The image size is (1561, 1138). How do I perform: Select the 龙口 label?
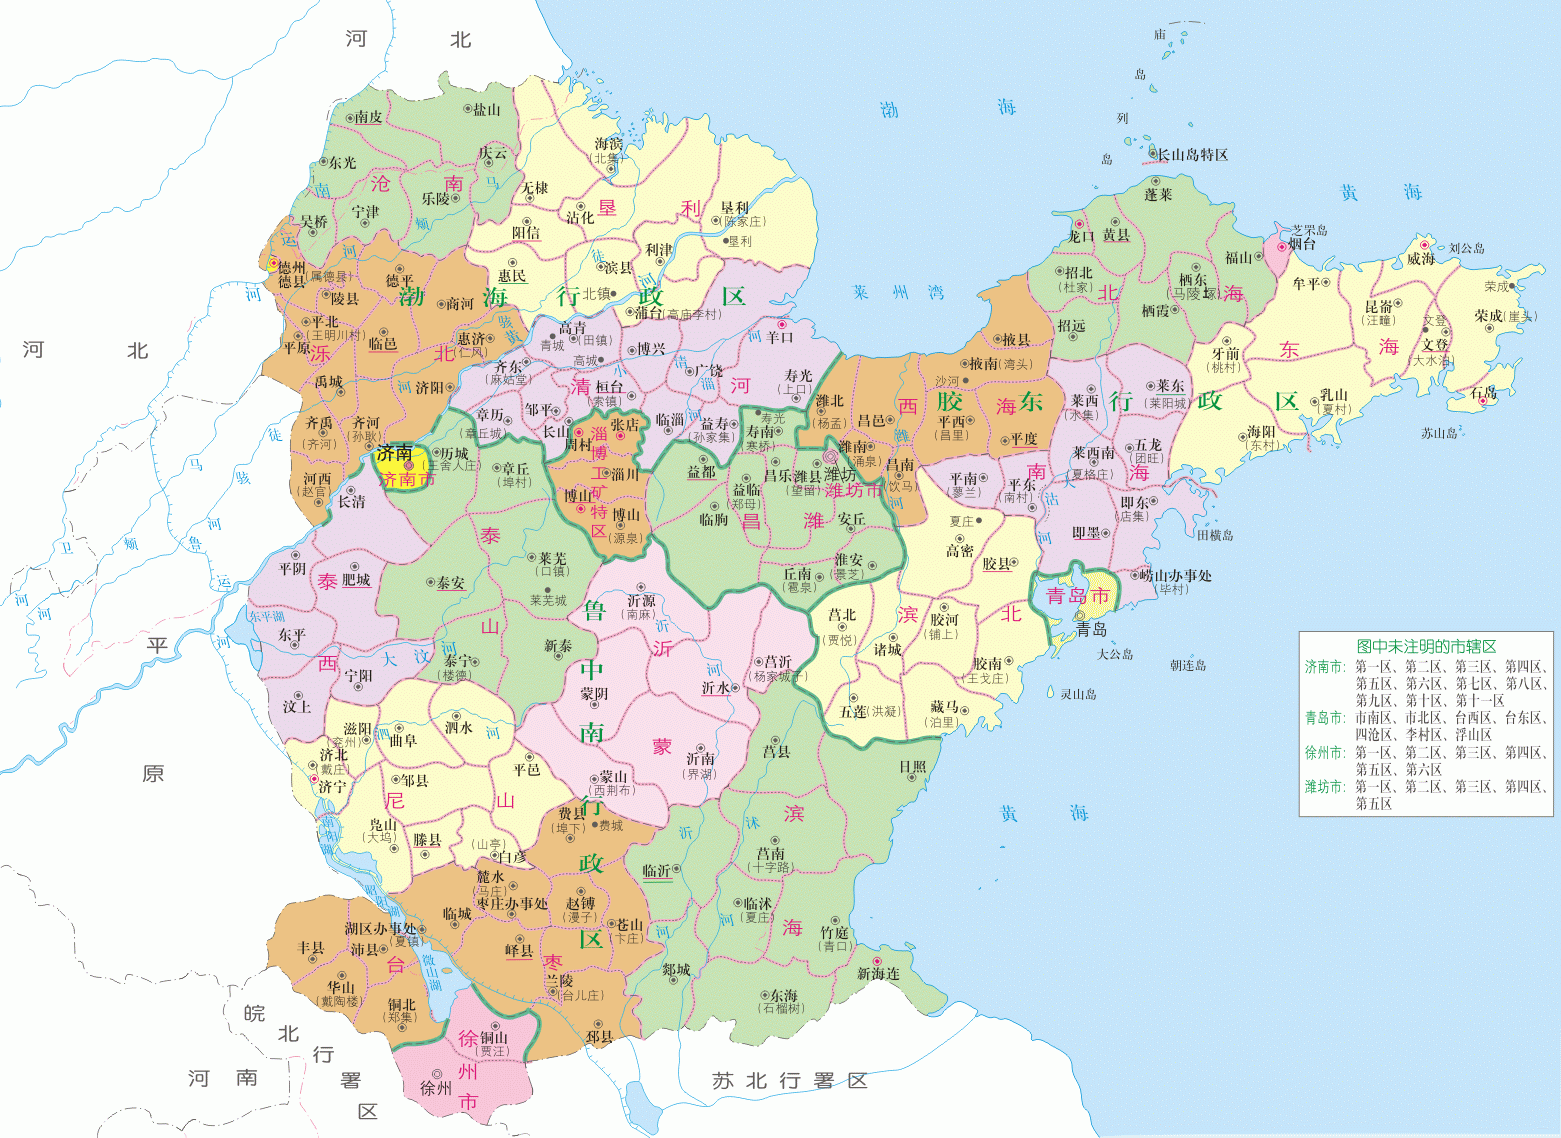coord(1082,236)
